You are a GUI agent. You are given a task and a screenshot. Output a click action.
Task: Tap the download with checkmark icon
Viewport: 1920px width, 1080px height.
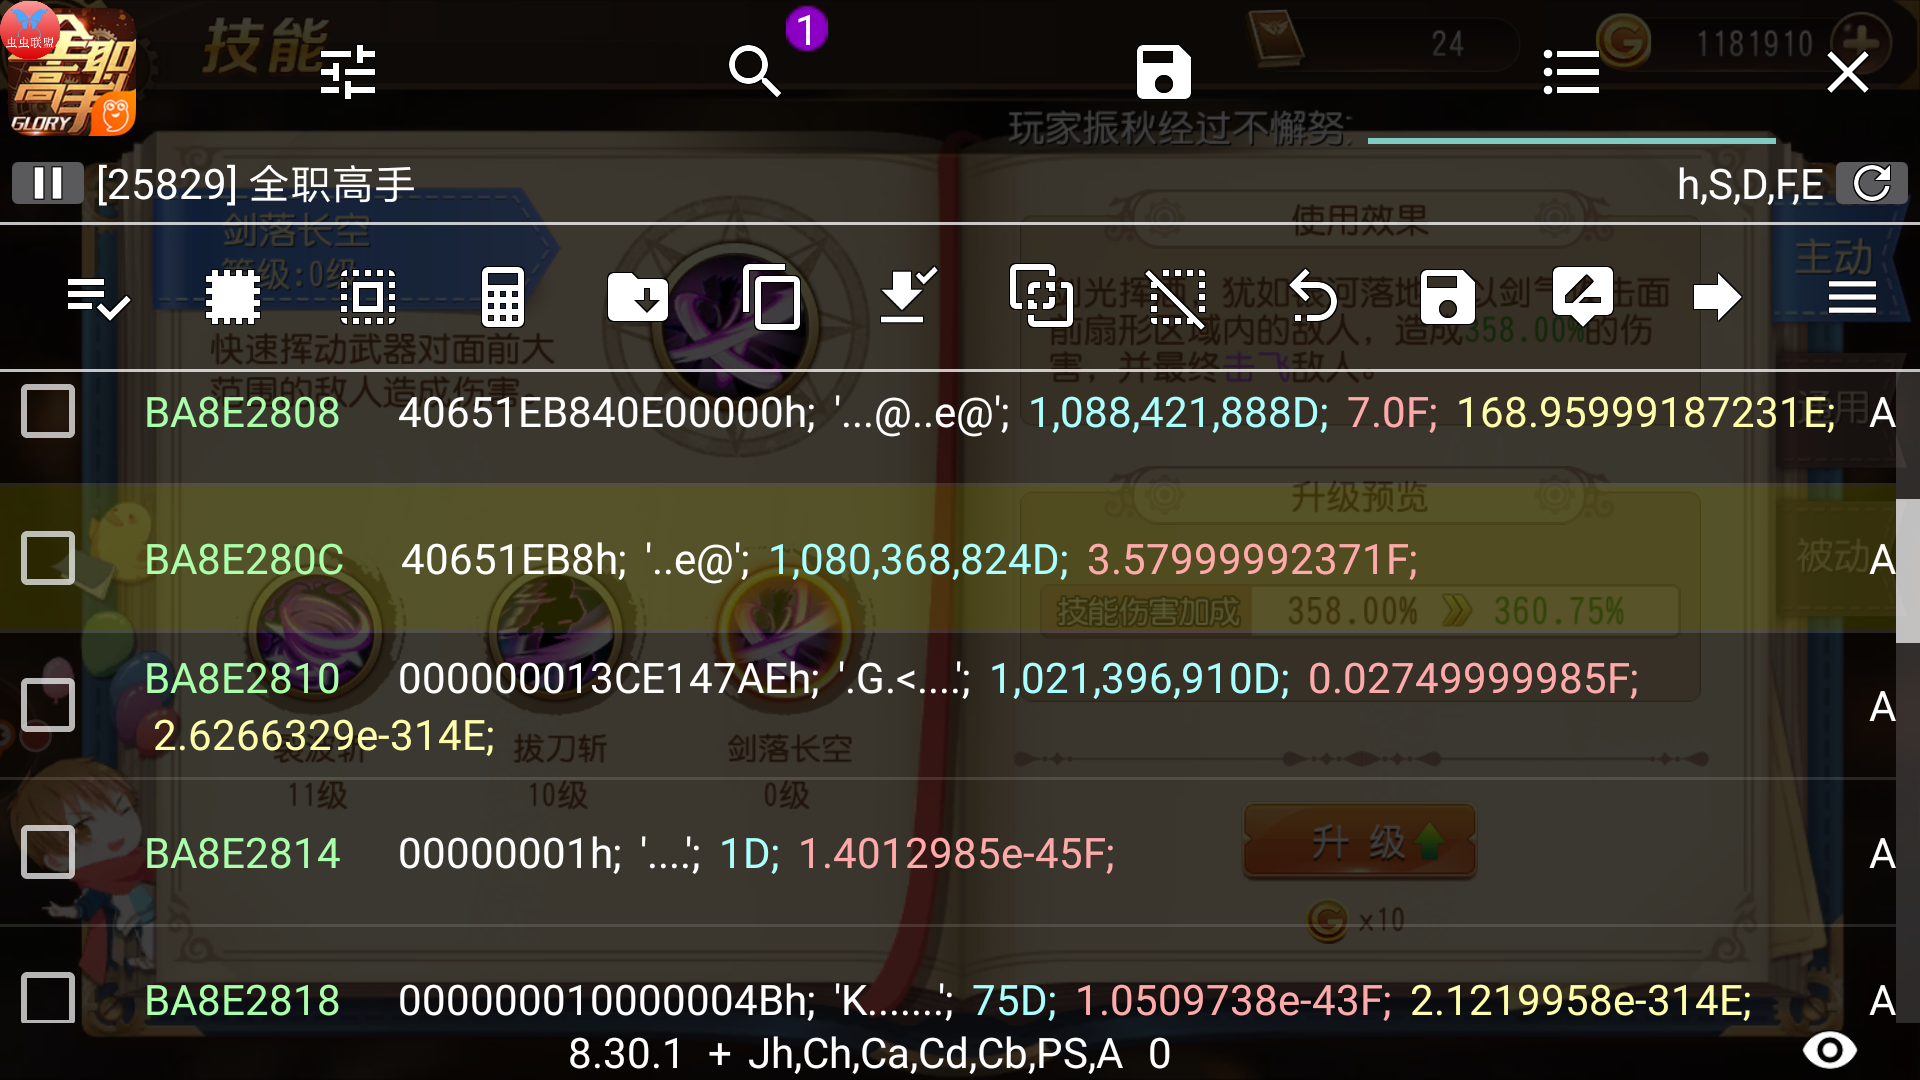pos(907,295)
